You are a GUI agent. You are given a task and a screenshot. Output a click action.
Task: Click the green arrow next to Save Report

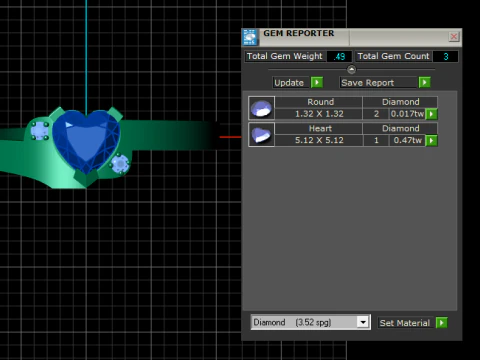click(x=424, y=82)
